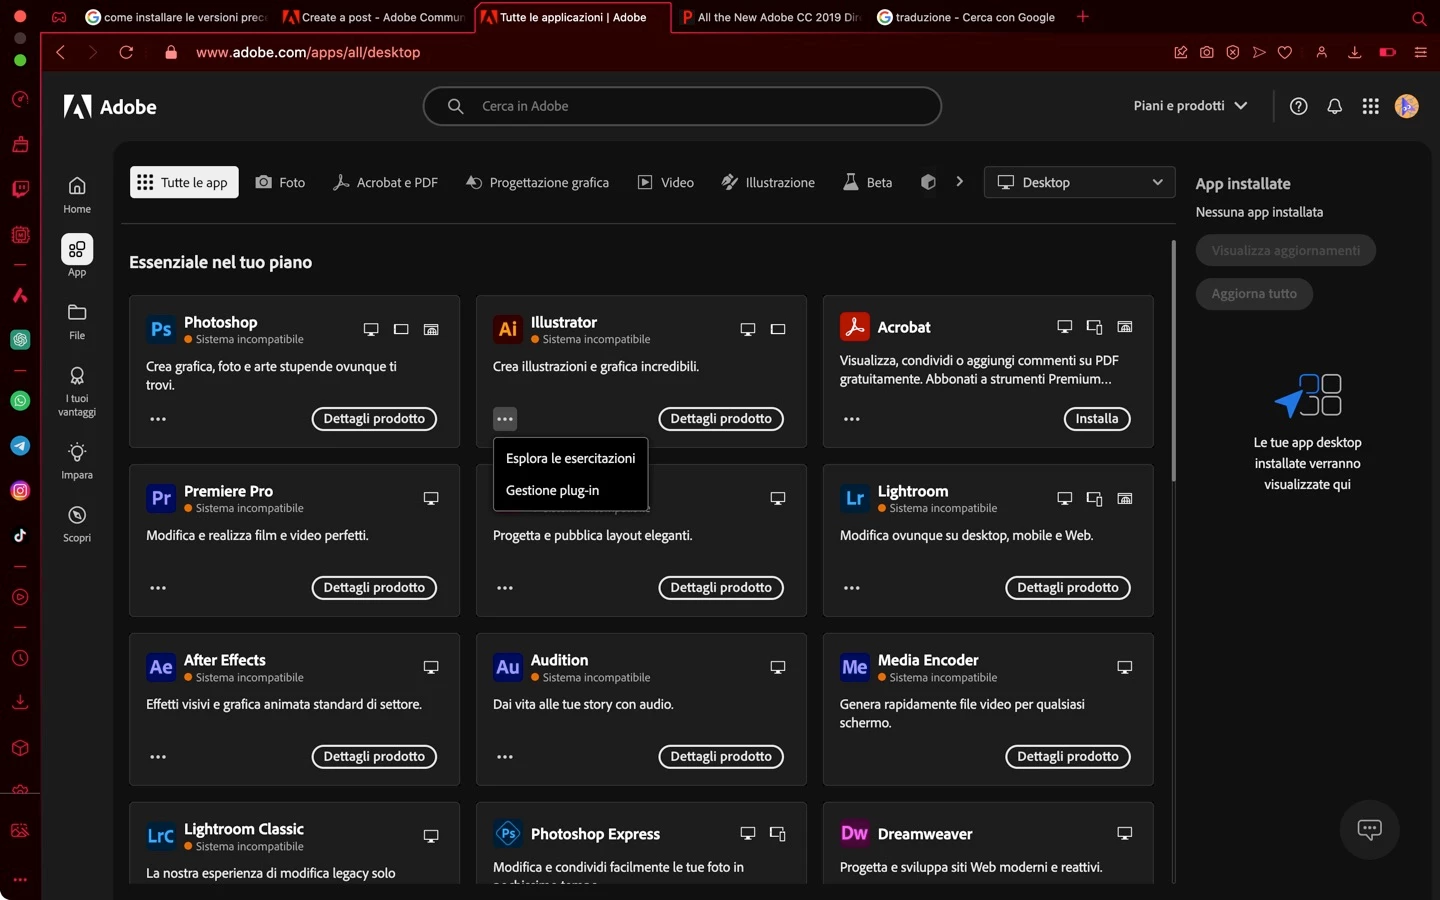Screen dimensions: 1440x900
Task: Switch to the Beta category tab
Action: [868, 182]
